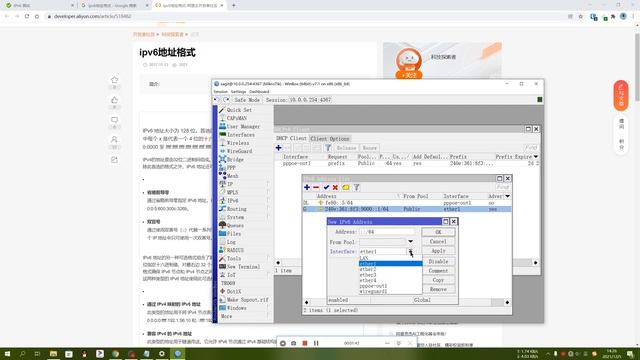Click Apply in New IPv6 Address dialog

click(438, 251)
